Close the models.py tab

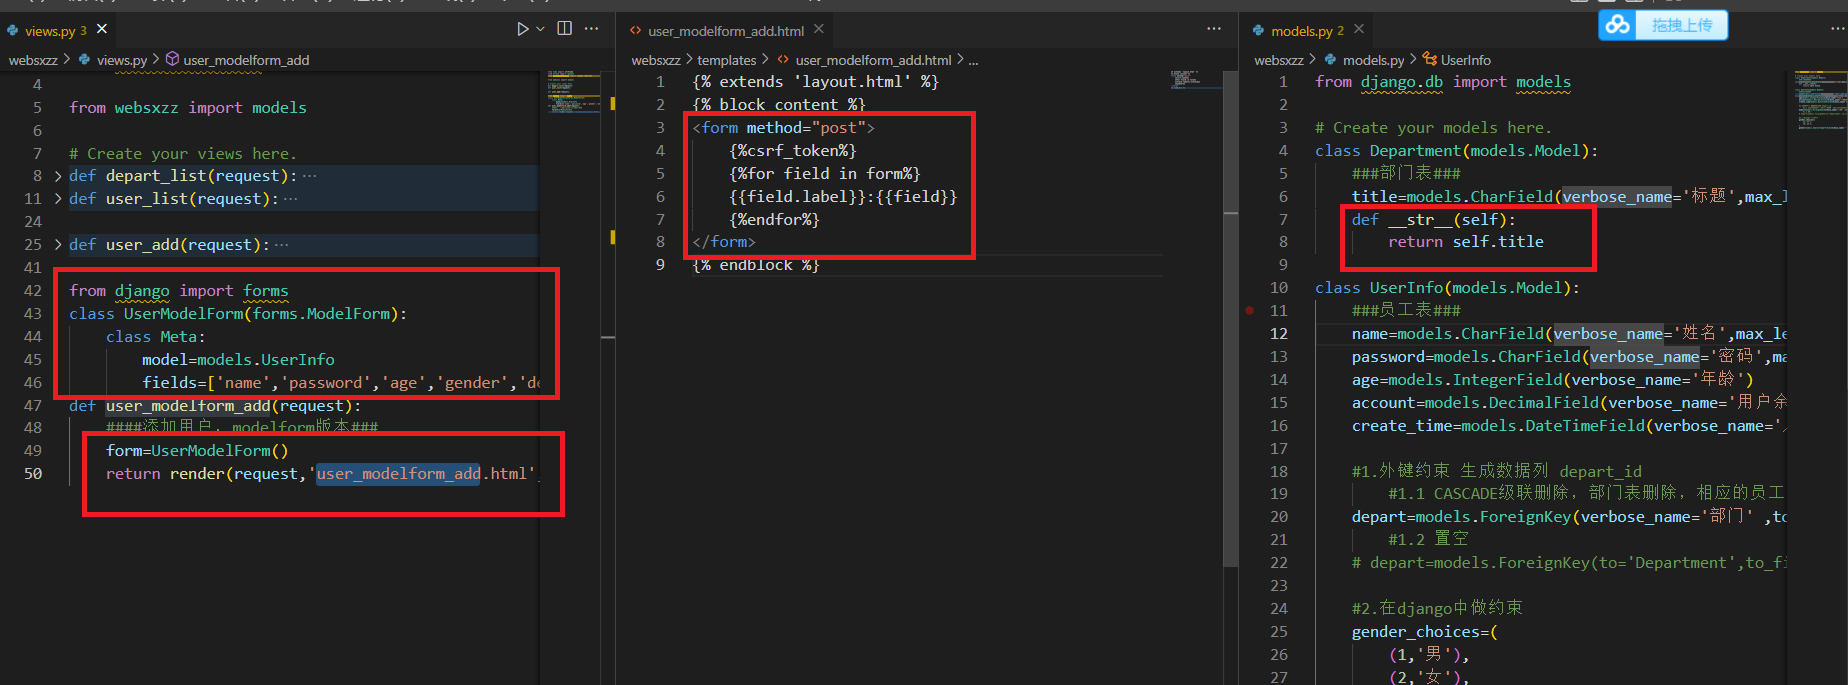coord(1359,30)
